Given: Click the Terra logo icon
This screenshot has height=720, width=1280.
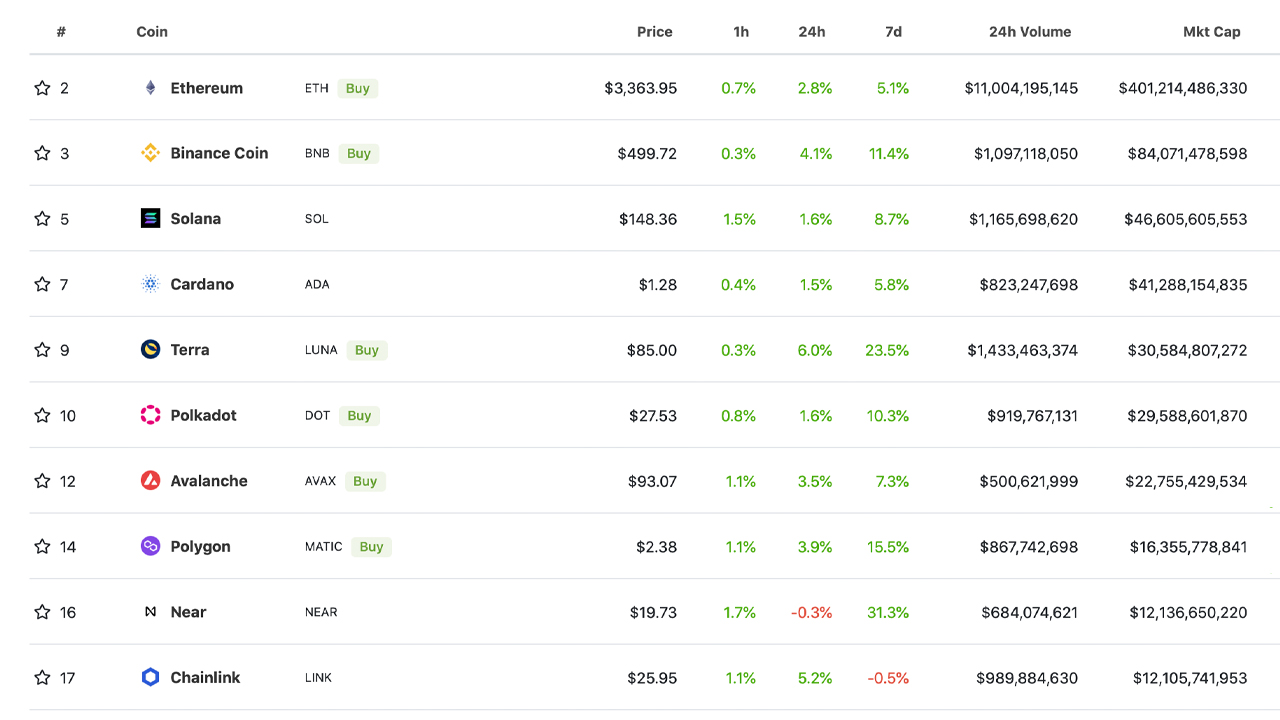Looking at the screenshot, I should click(x=151, y=350).
